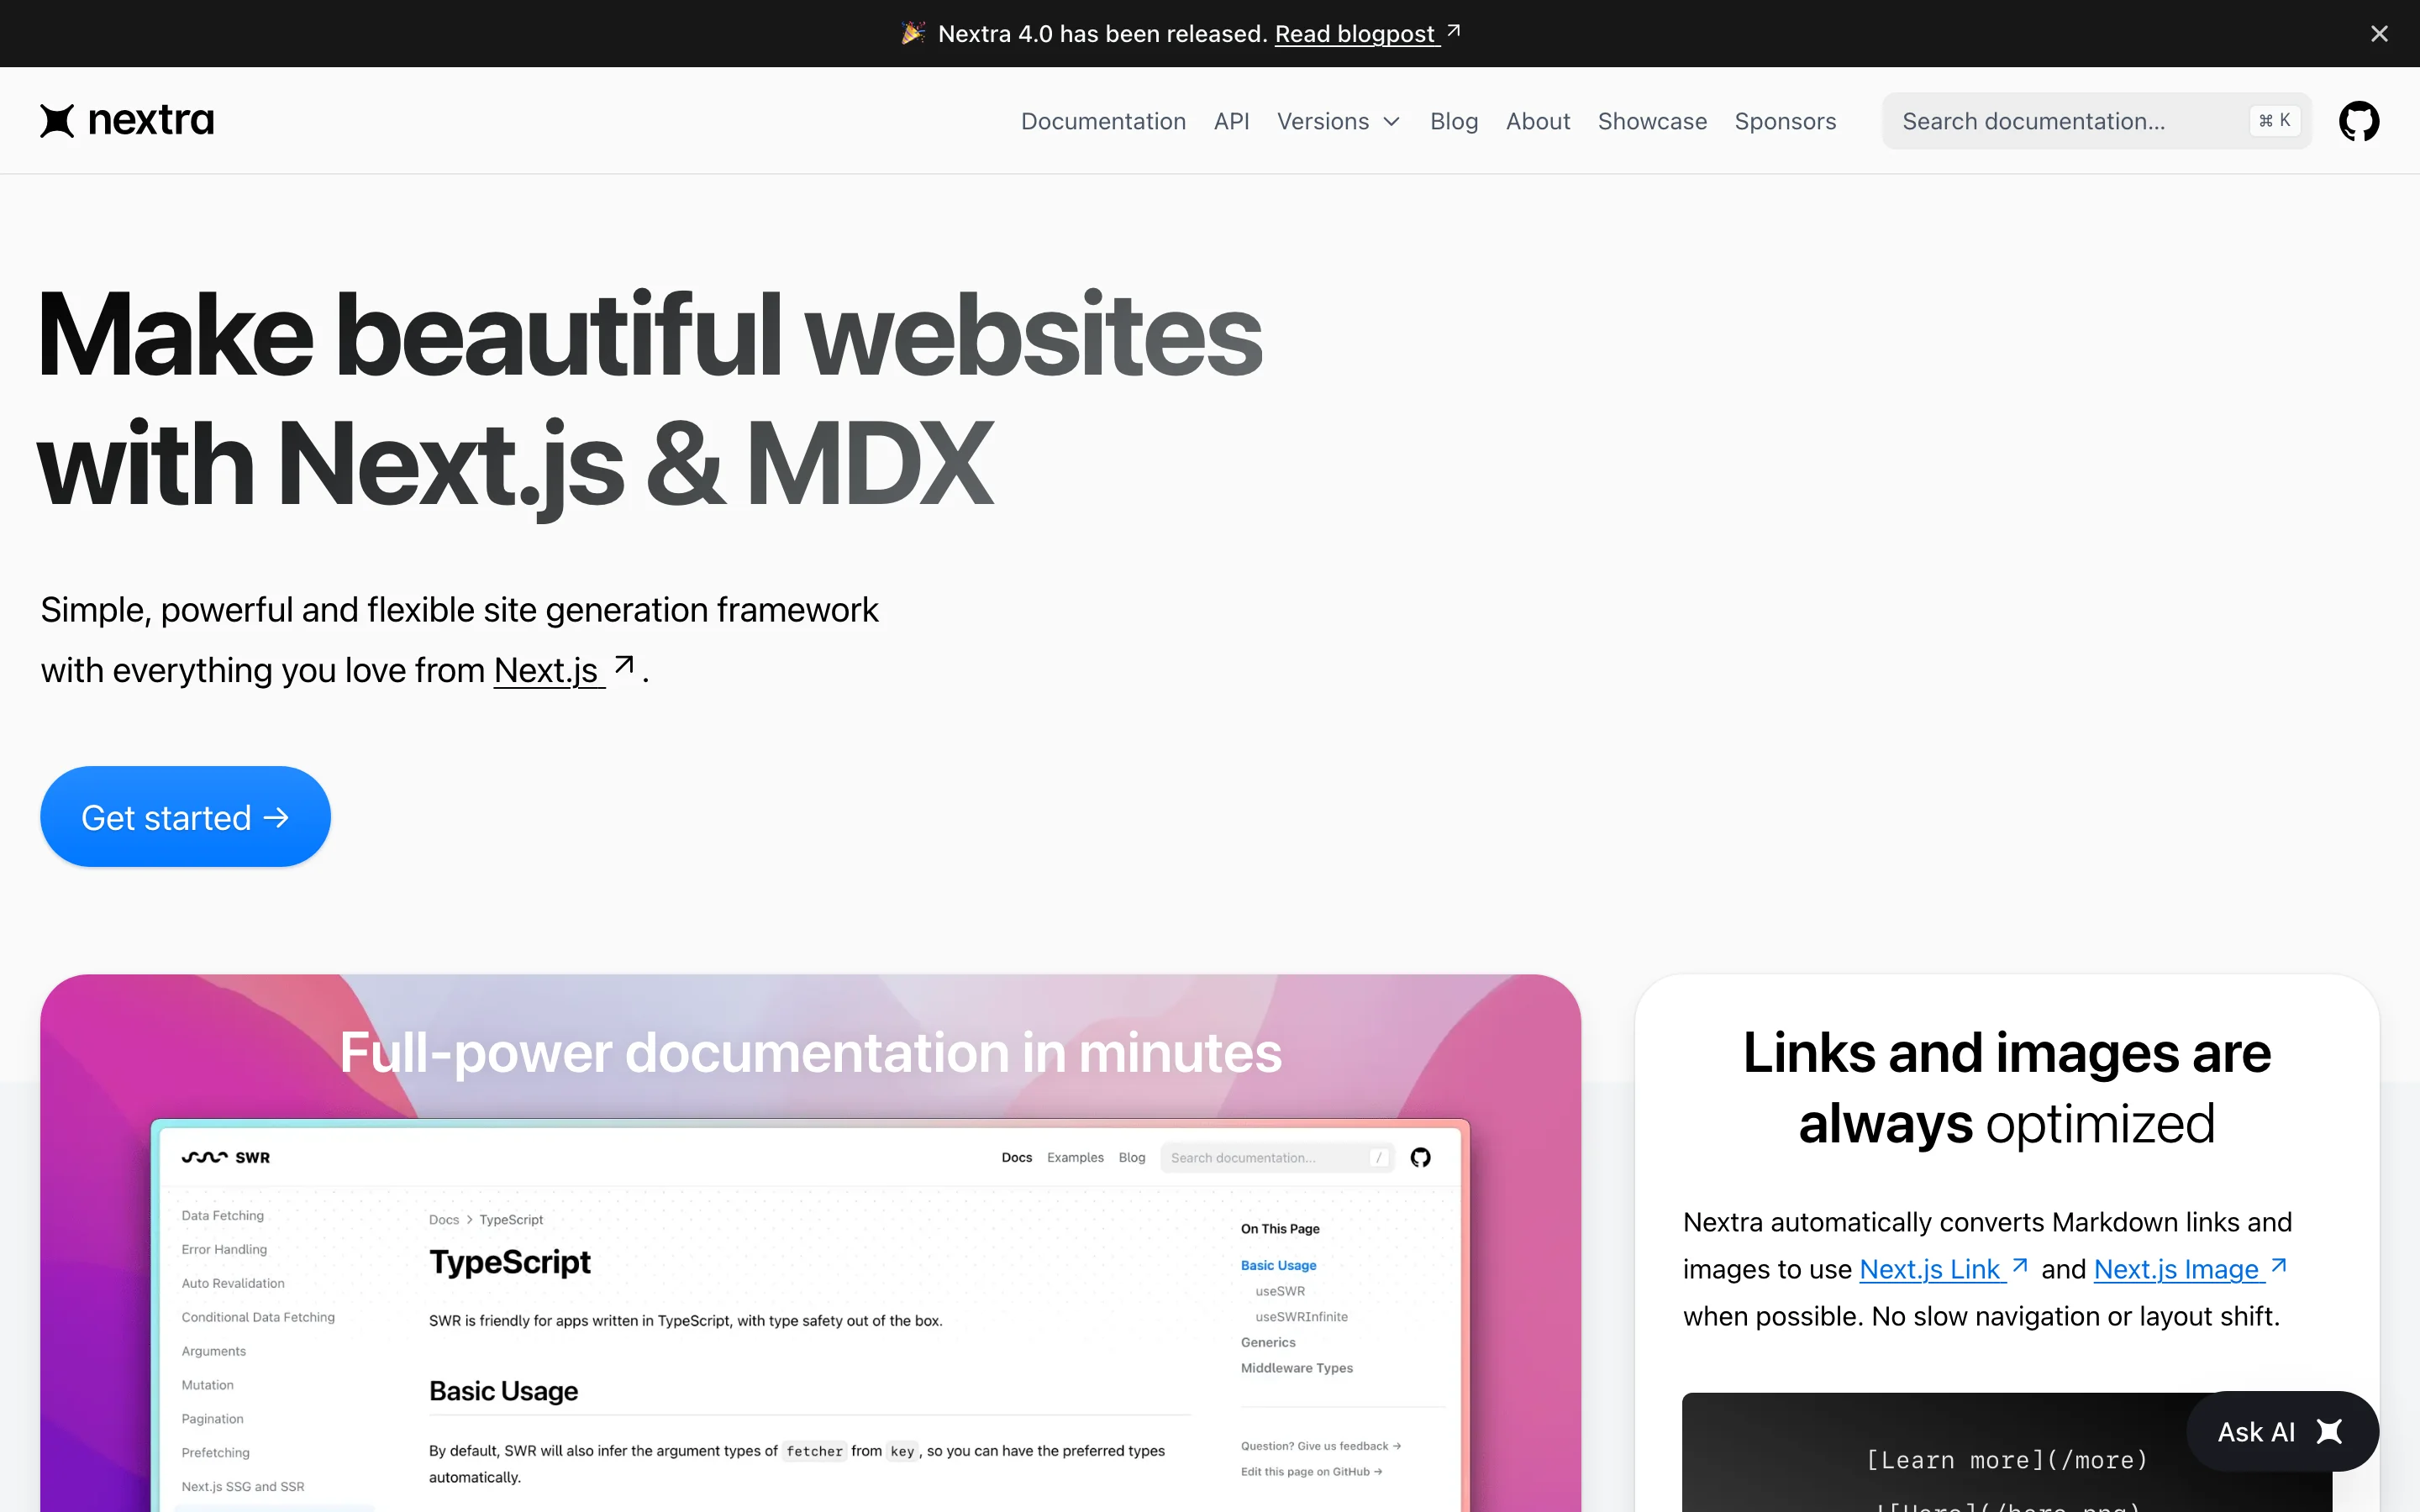Click the Get started button
The width and height of the screenshot is (2420, 1512).
[x=184, y=816]
